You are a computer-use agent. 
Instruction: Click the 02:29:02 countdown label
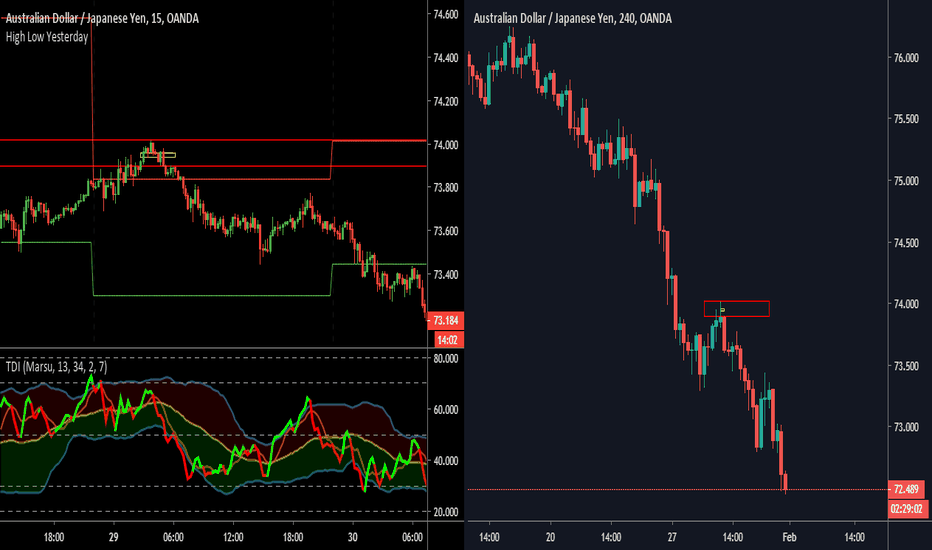tap(907, 509)
